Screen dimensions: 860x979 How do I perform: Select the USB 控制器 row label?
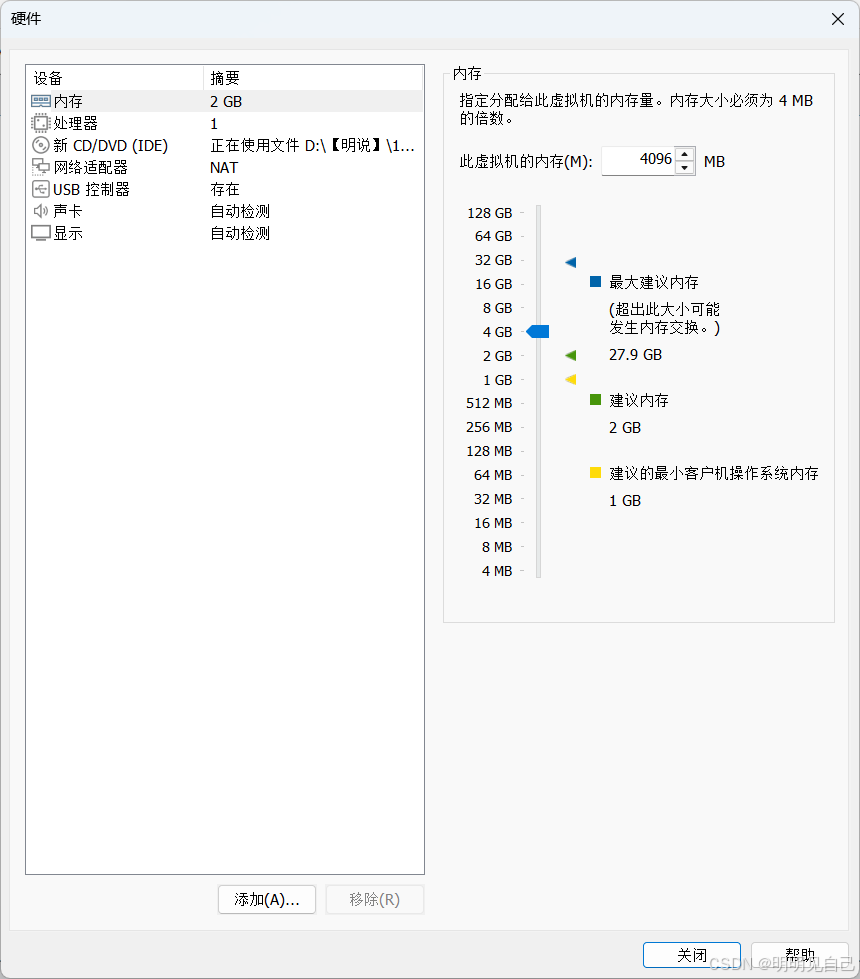click(91, 189)
